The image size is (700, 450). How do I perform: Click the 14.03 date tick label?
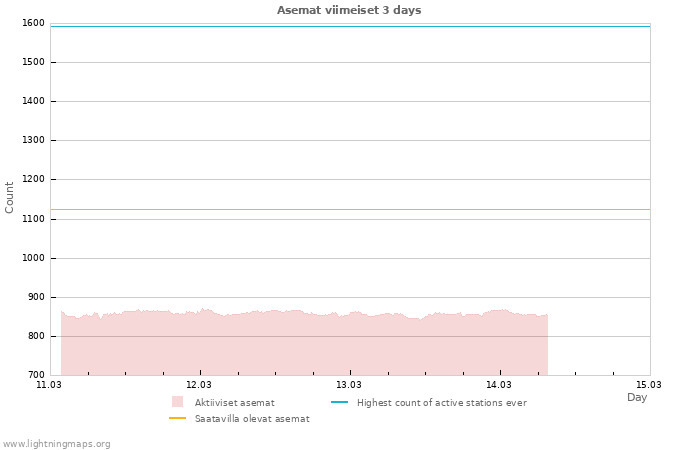pos(499,384)
